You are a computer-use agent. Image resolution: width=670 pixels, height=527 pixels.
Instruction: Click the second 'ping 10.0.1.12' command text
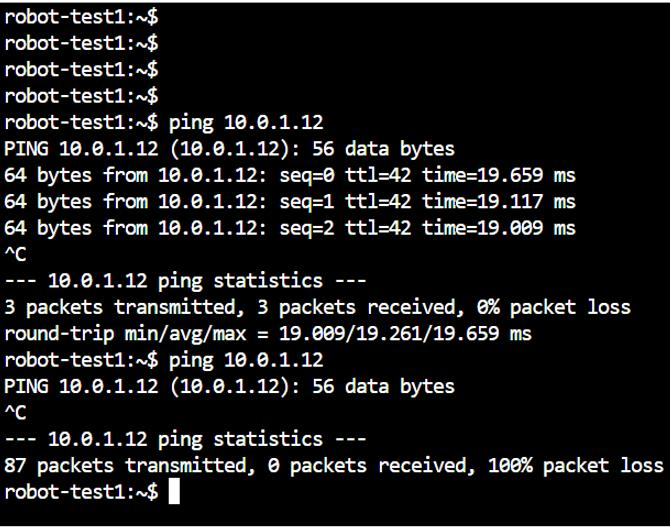point(246,360)
